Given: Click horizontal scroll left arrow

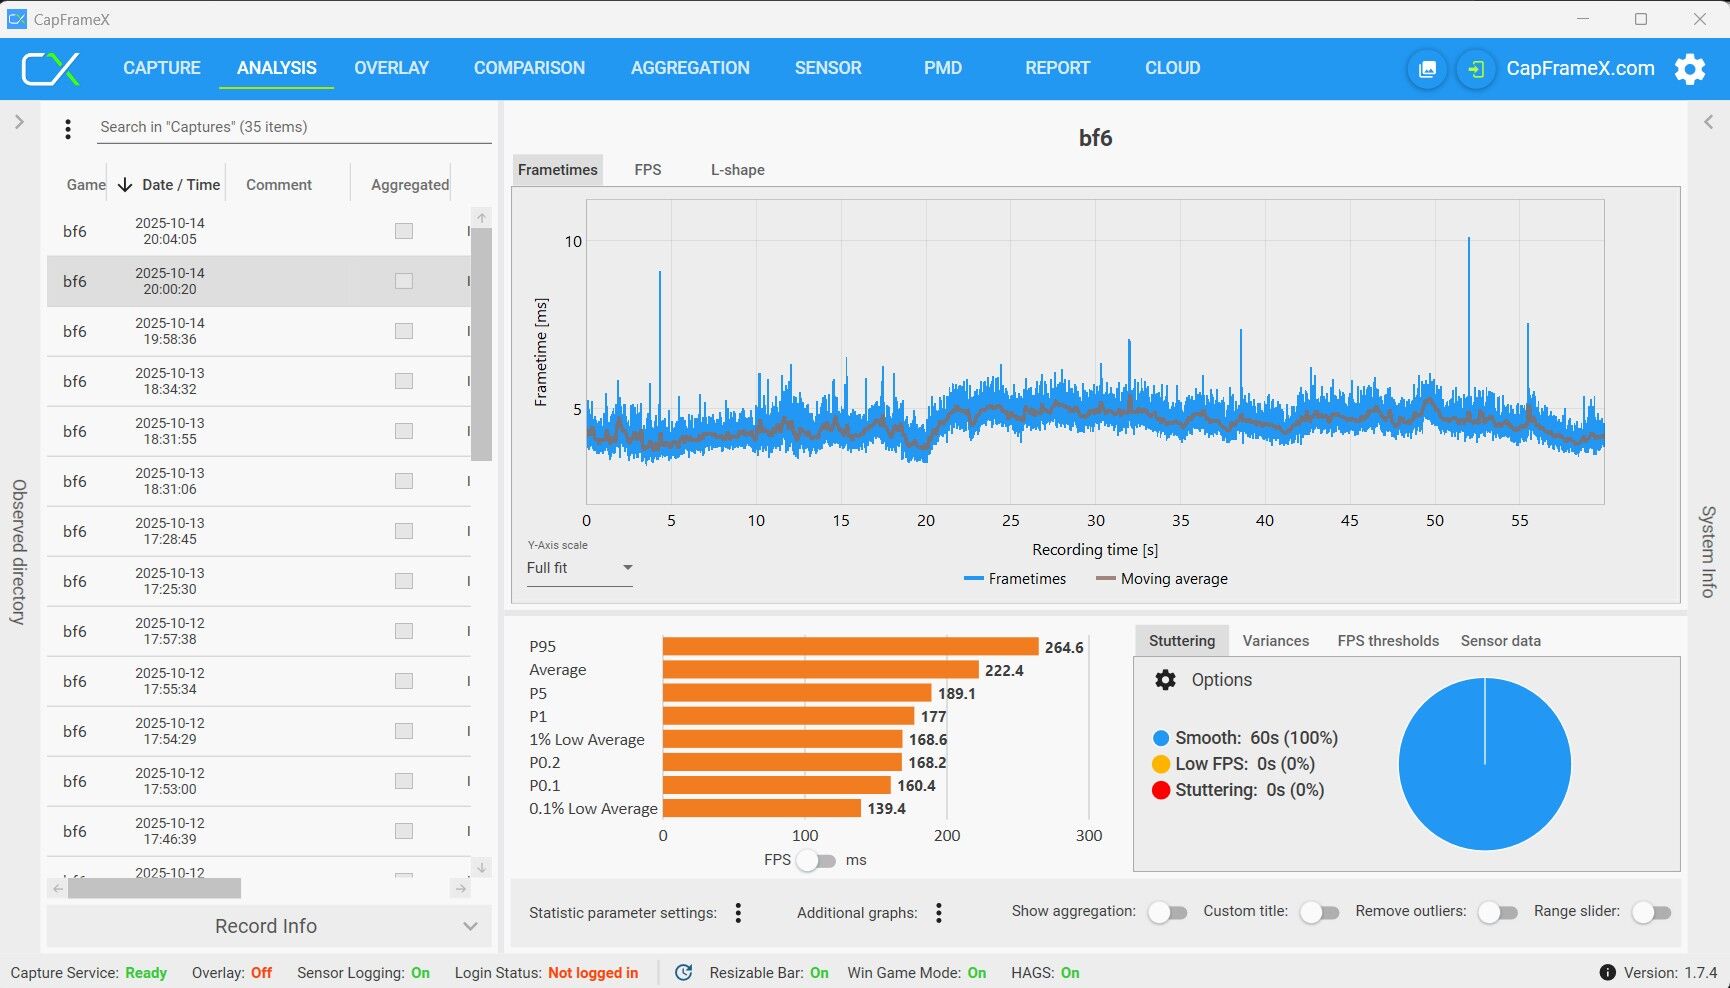Looking at the screenshot, I should (57, 888).
